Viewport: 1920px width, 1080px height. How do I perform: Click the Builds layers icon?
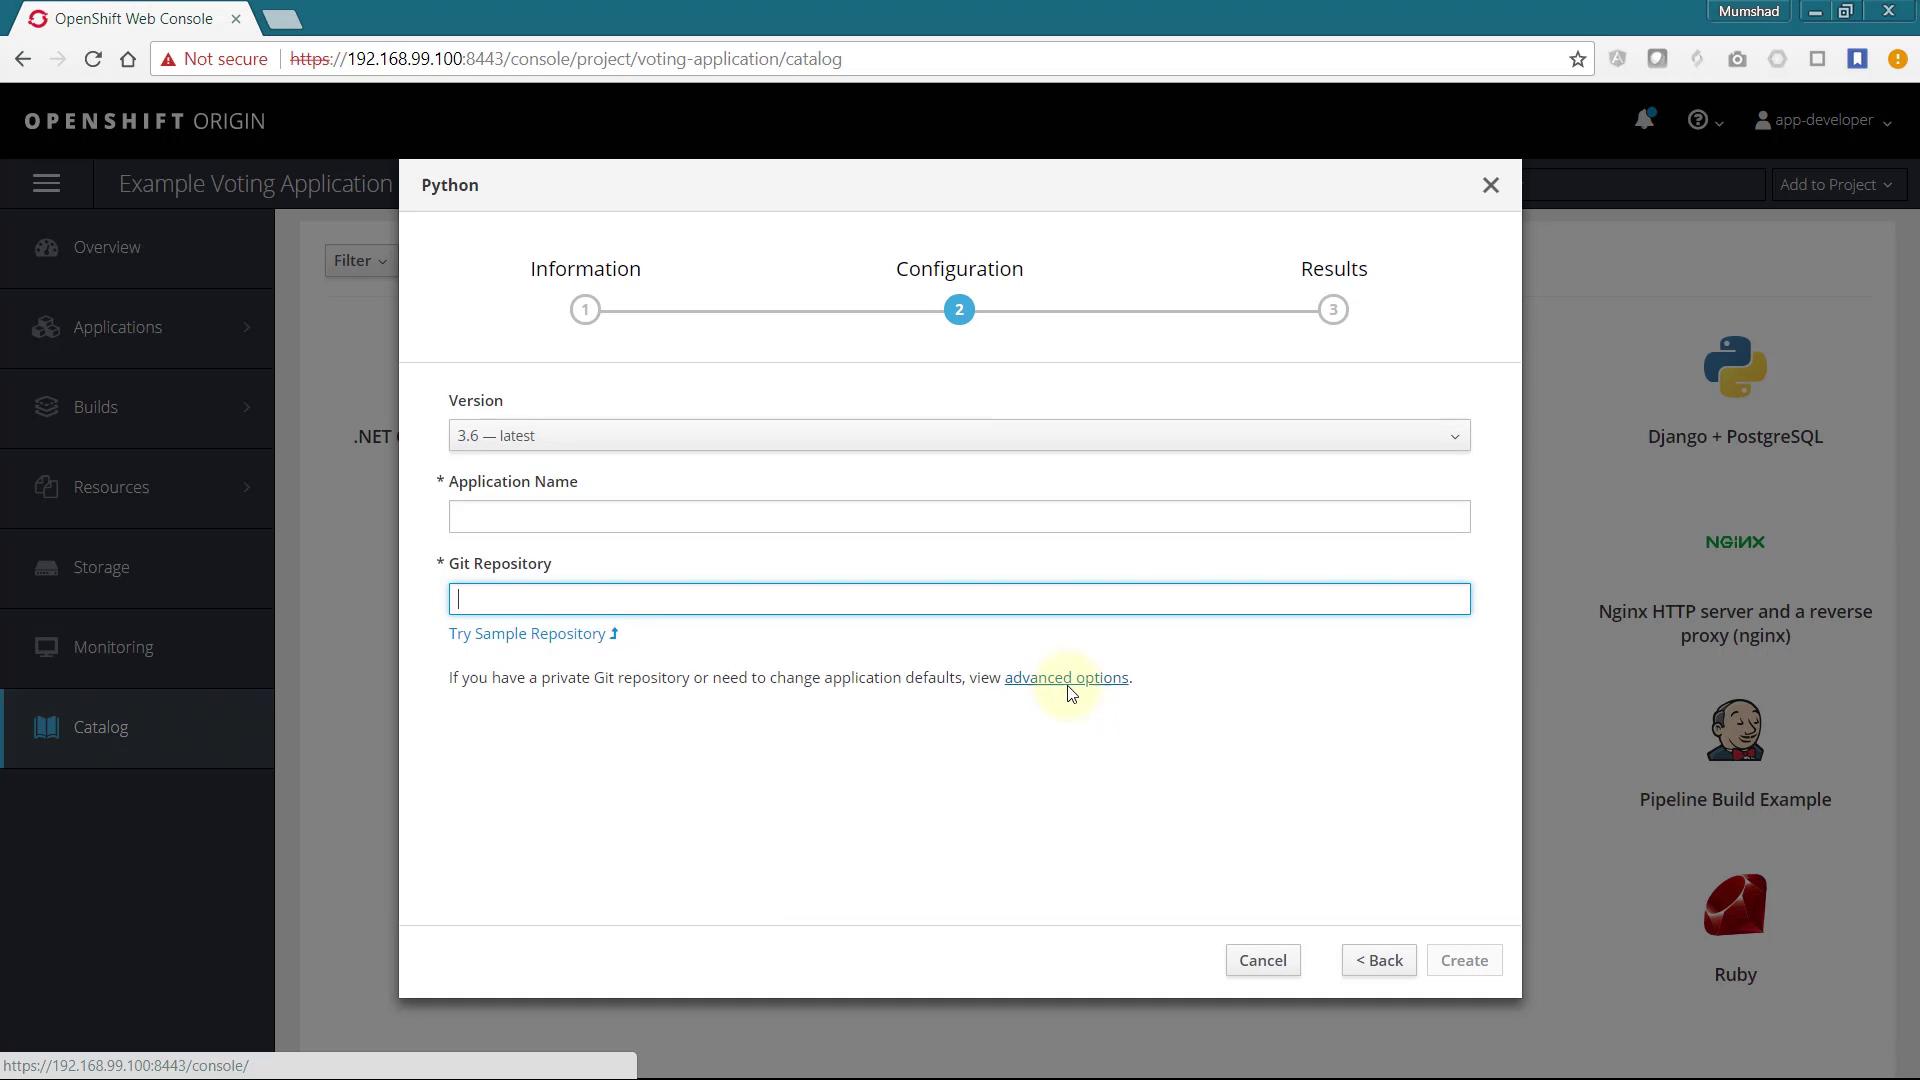tap(46, 407)
